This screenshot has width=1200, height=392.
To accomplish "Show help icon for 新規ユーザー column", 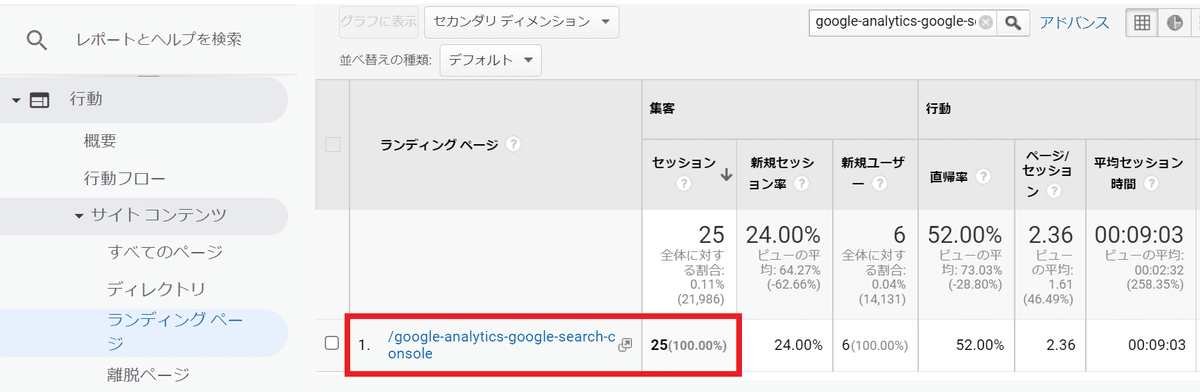I will click(879, 184).
